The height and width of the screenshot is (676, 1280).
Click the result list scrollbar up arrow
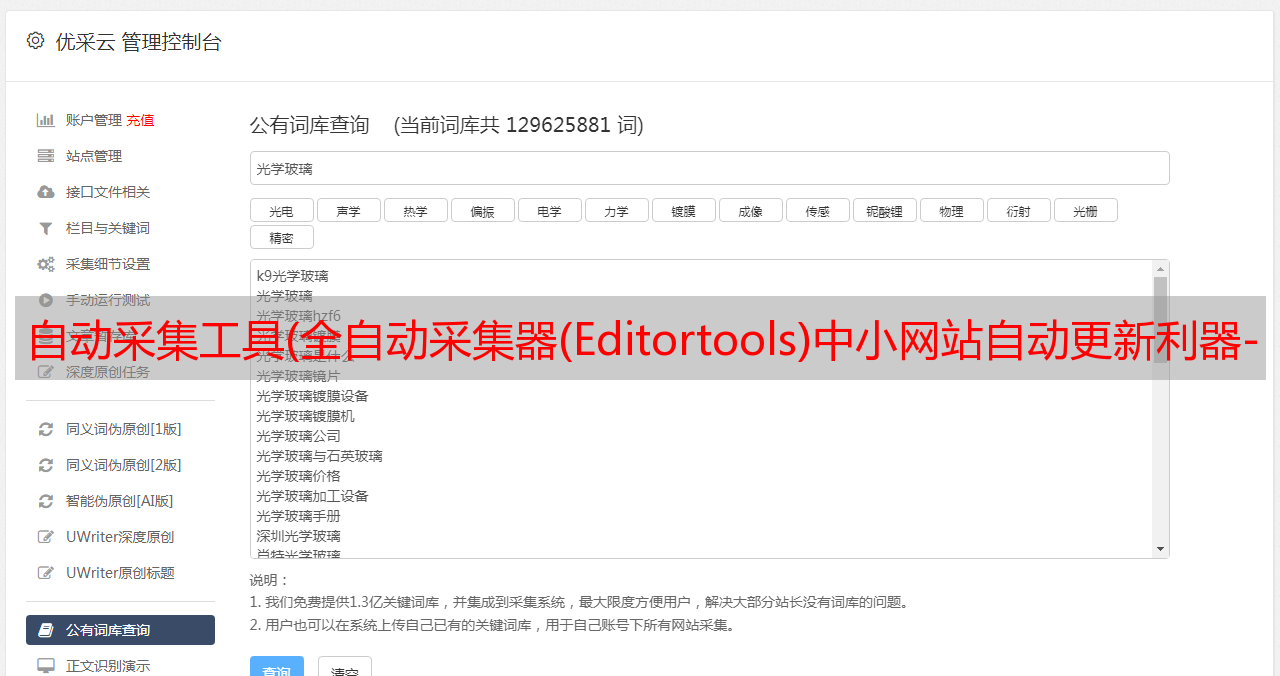point(1160,268)
